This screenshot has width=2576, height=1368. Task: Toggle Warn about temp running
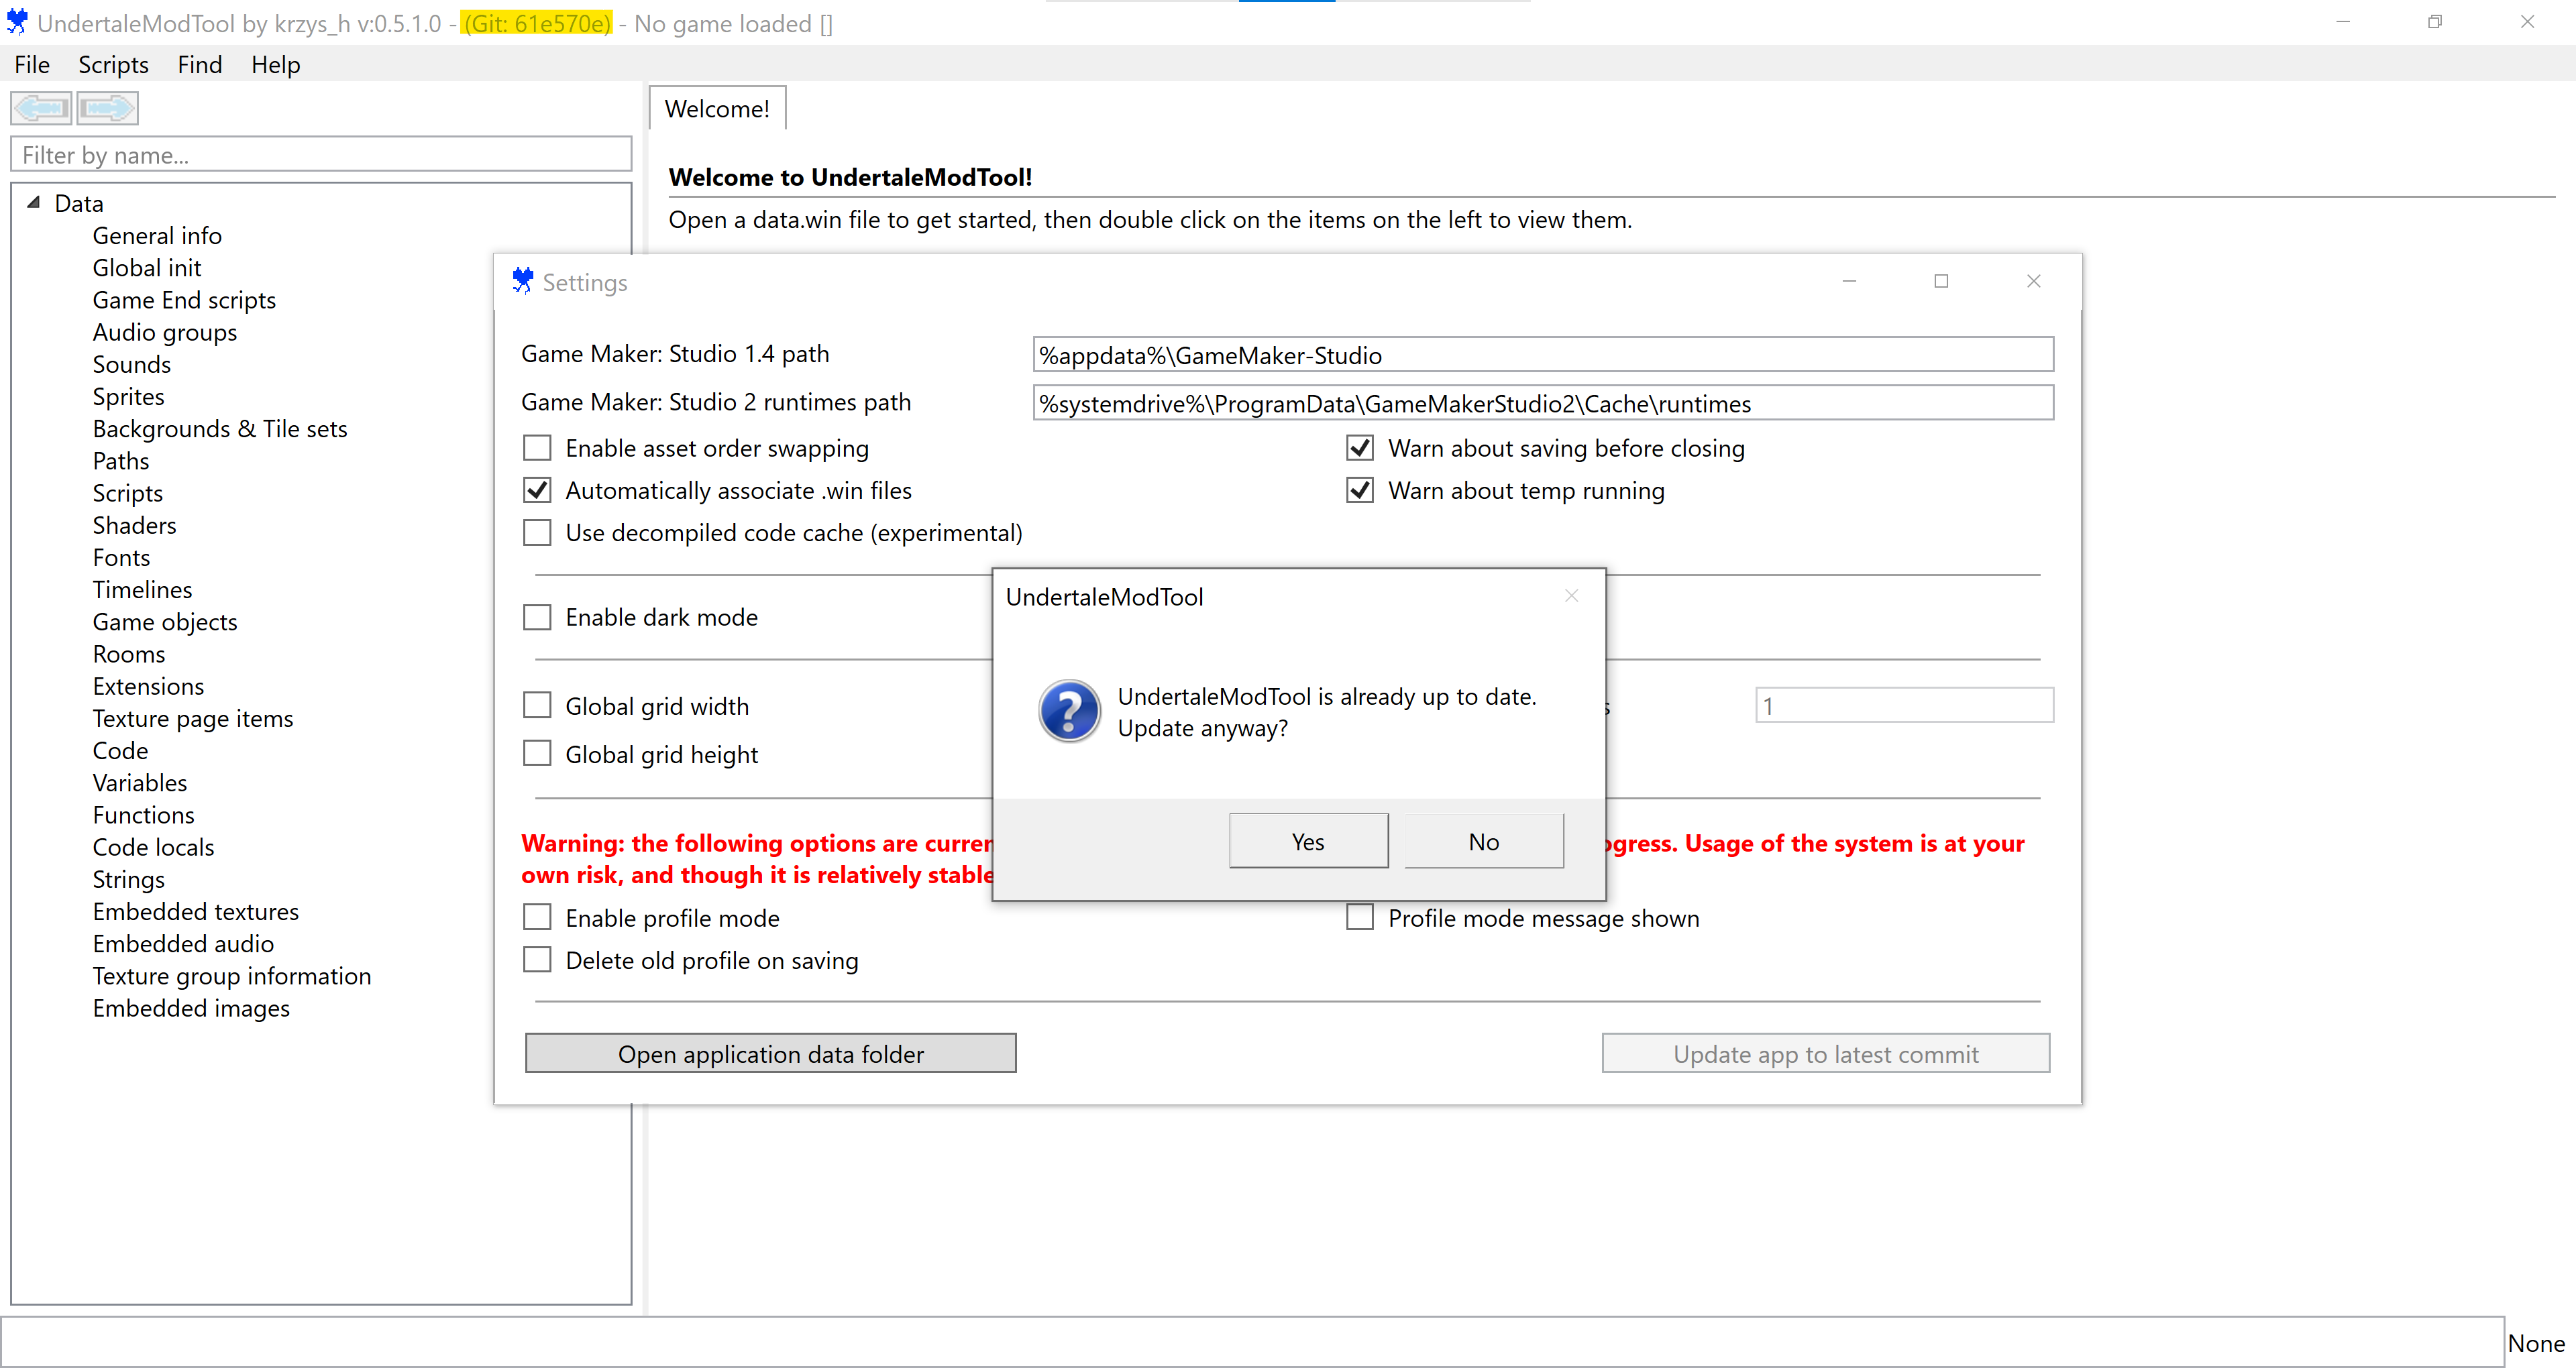pos(1360,490)
